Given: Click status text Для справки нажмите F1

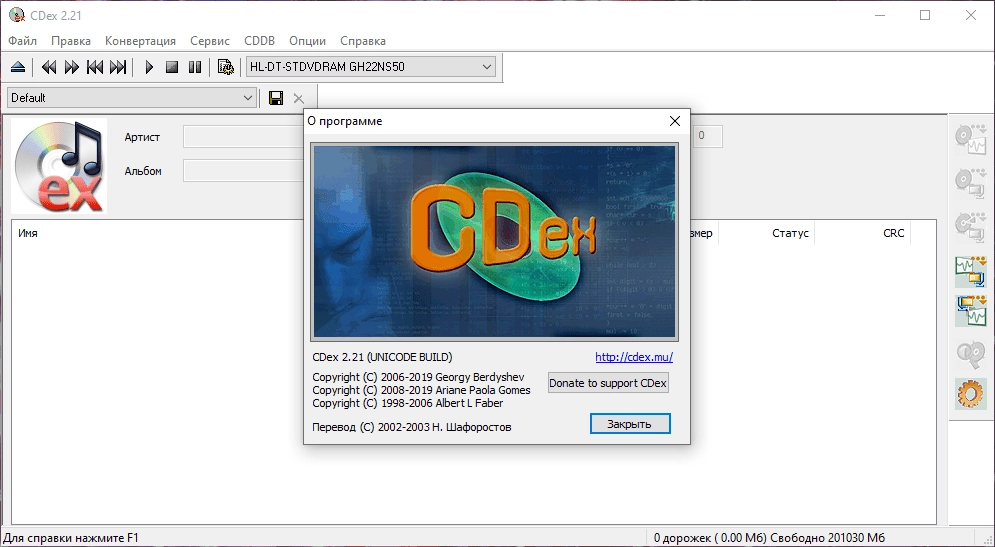Looking at the screenshot, I should 71,538.
